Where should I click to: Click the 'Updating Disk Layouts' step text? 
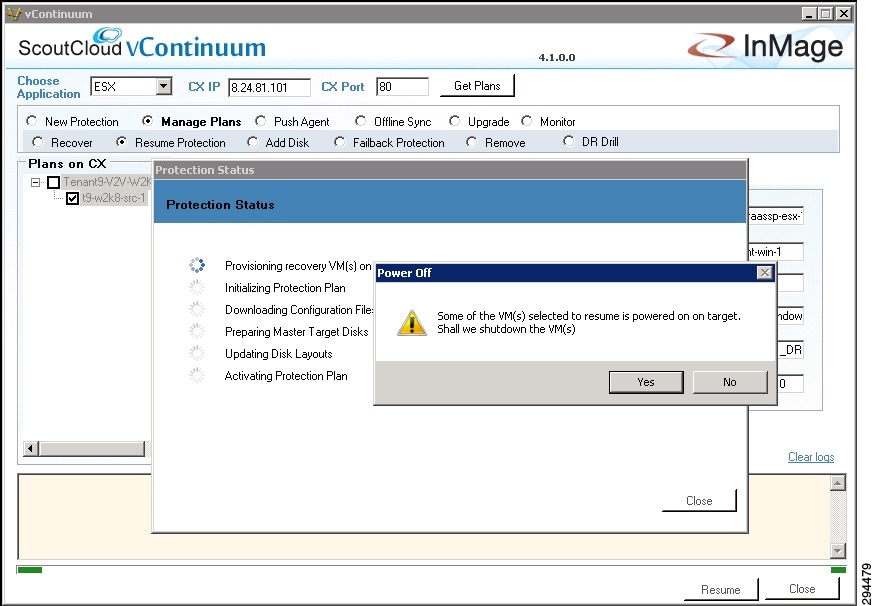point(279,354)
